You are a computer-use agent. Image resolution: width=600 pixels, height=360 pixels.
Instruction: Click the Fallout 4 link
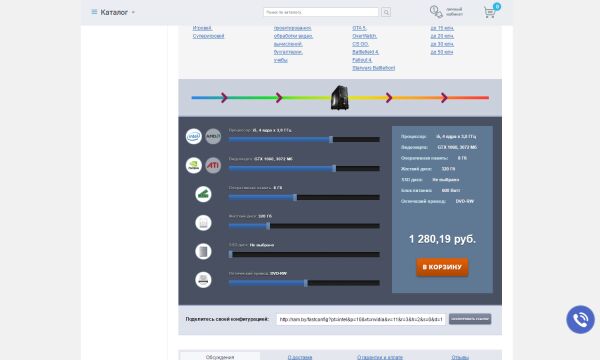[x=362, y=60]
